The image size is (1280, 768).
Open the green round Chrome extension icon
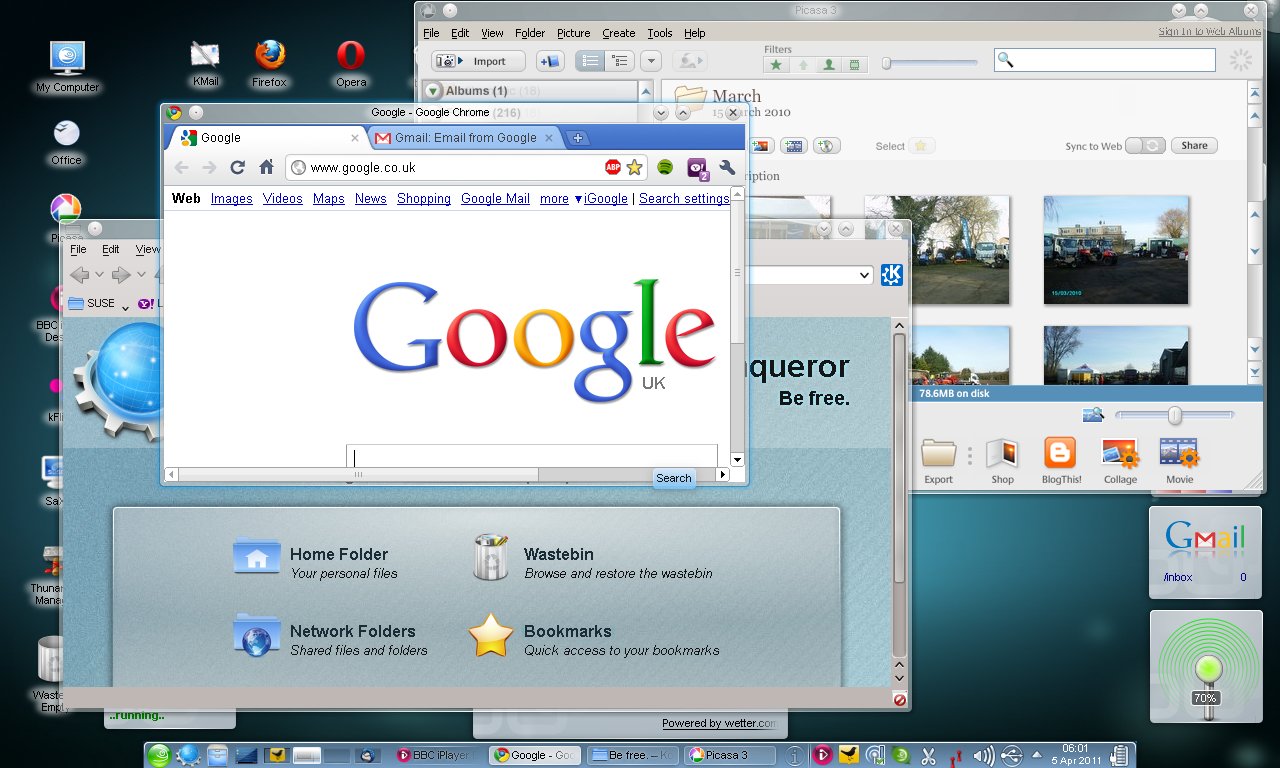pos(665,167)
